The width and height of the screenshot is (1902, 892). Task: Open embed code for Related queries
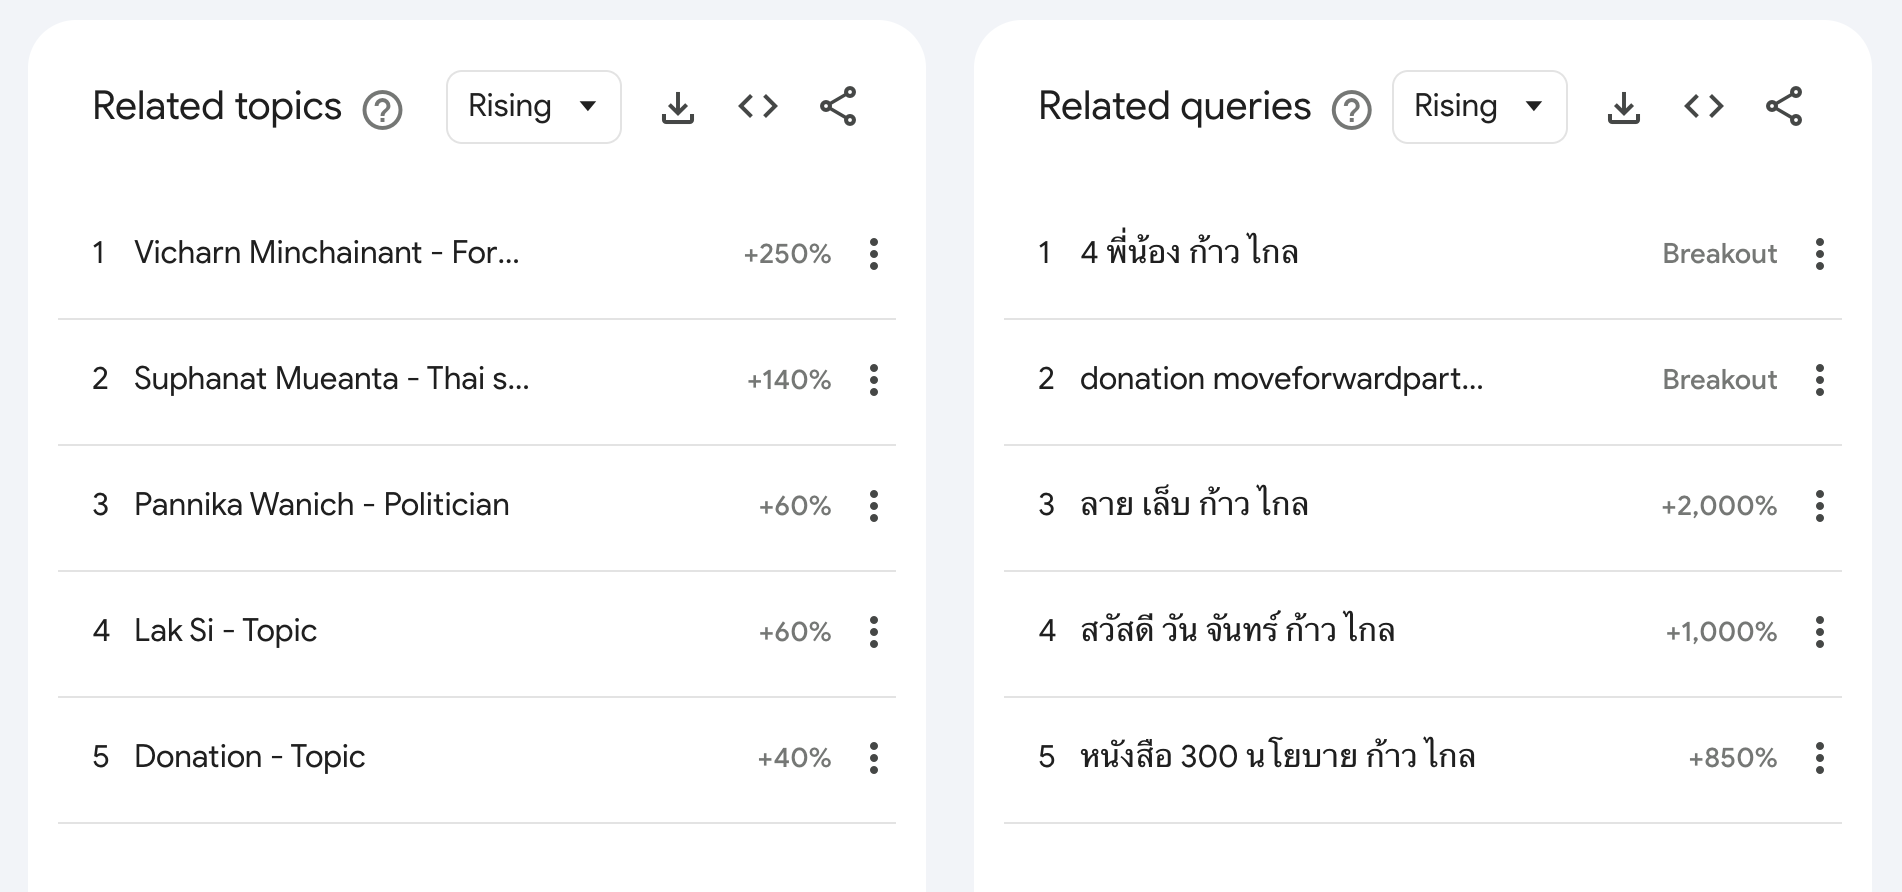tap(1704, 107)
